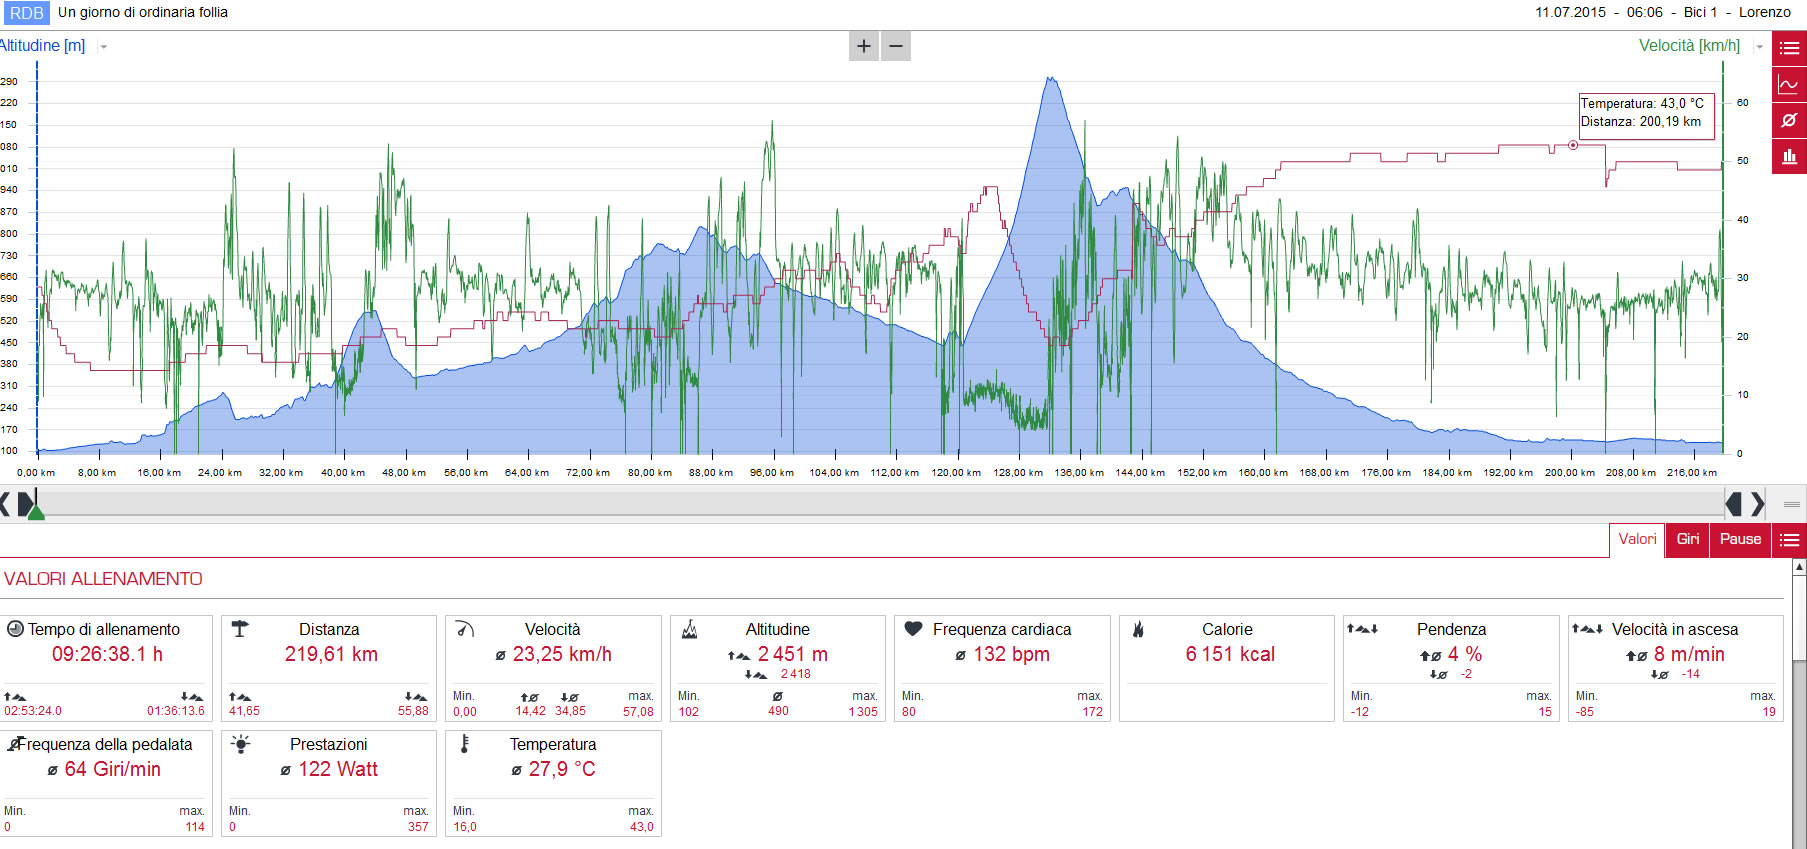Click the right range handle of timeline slider
The image size is (1807, 849).
pos(1734,503)
